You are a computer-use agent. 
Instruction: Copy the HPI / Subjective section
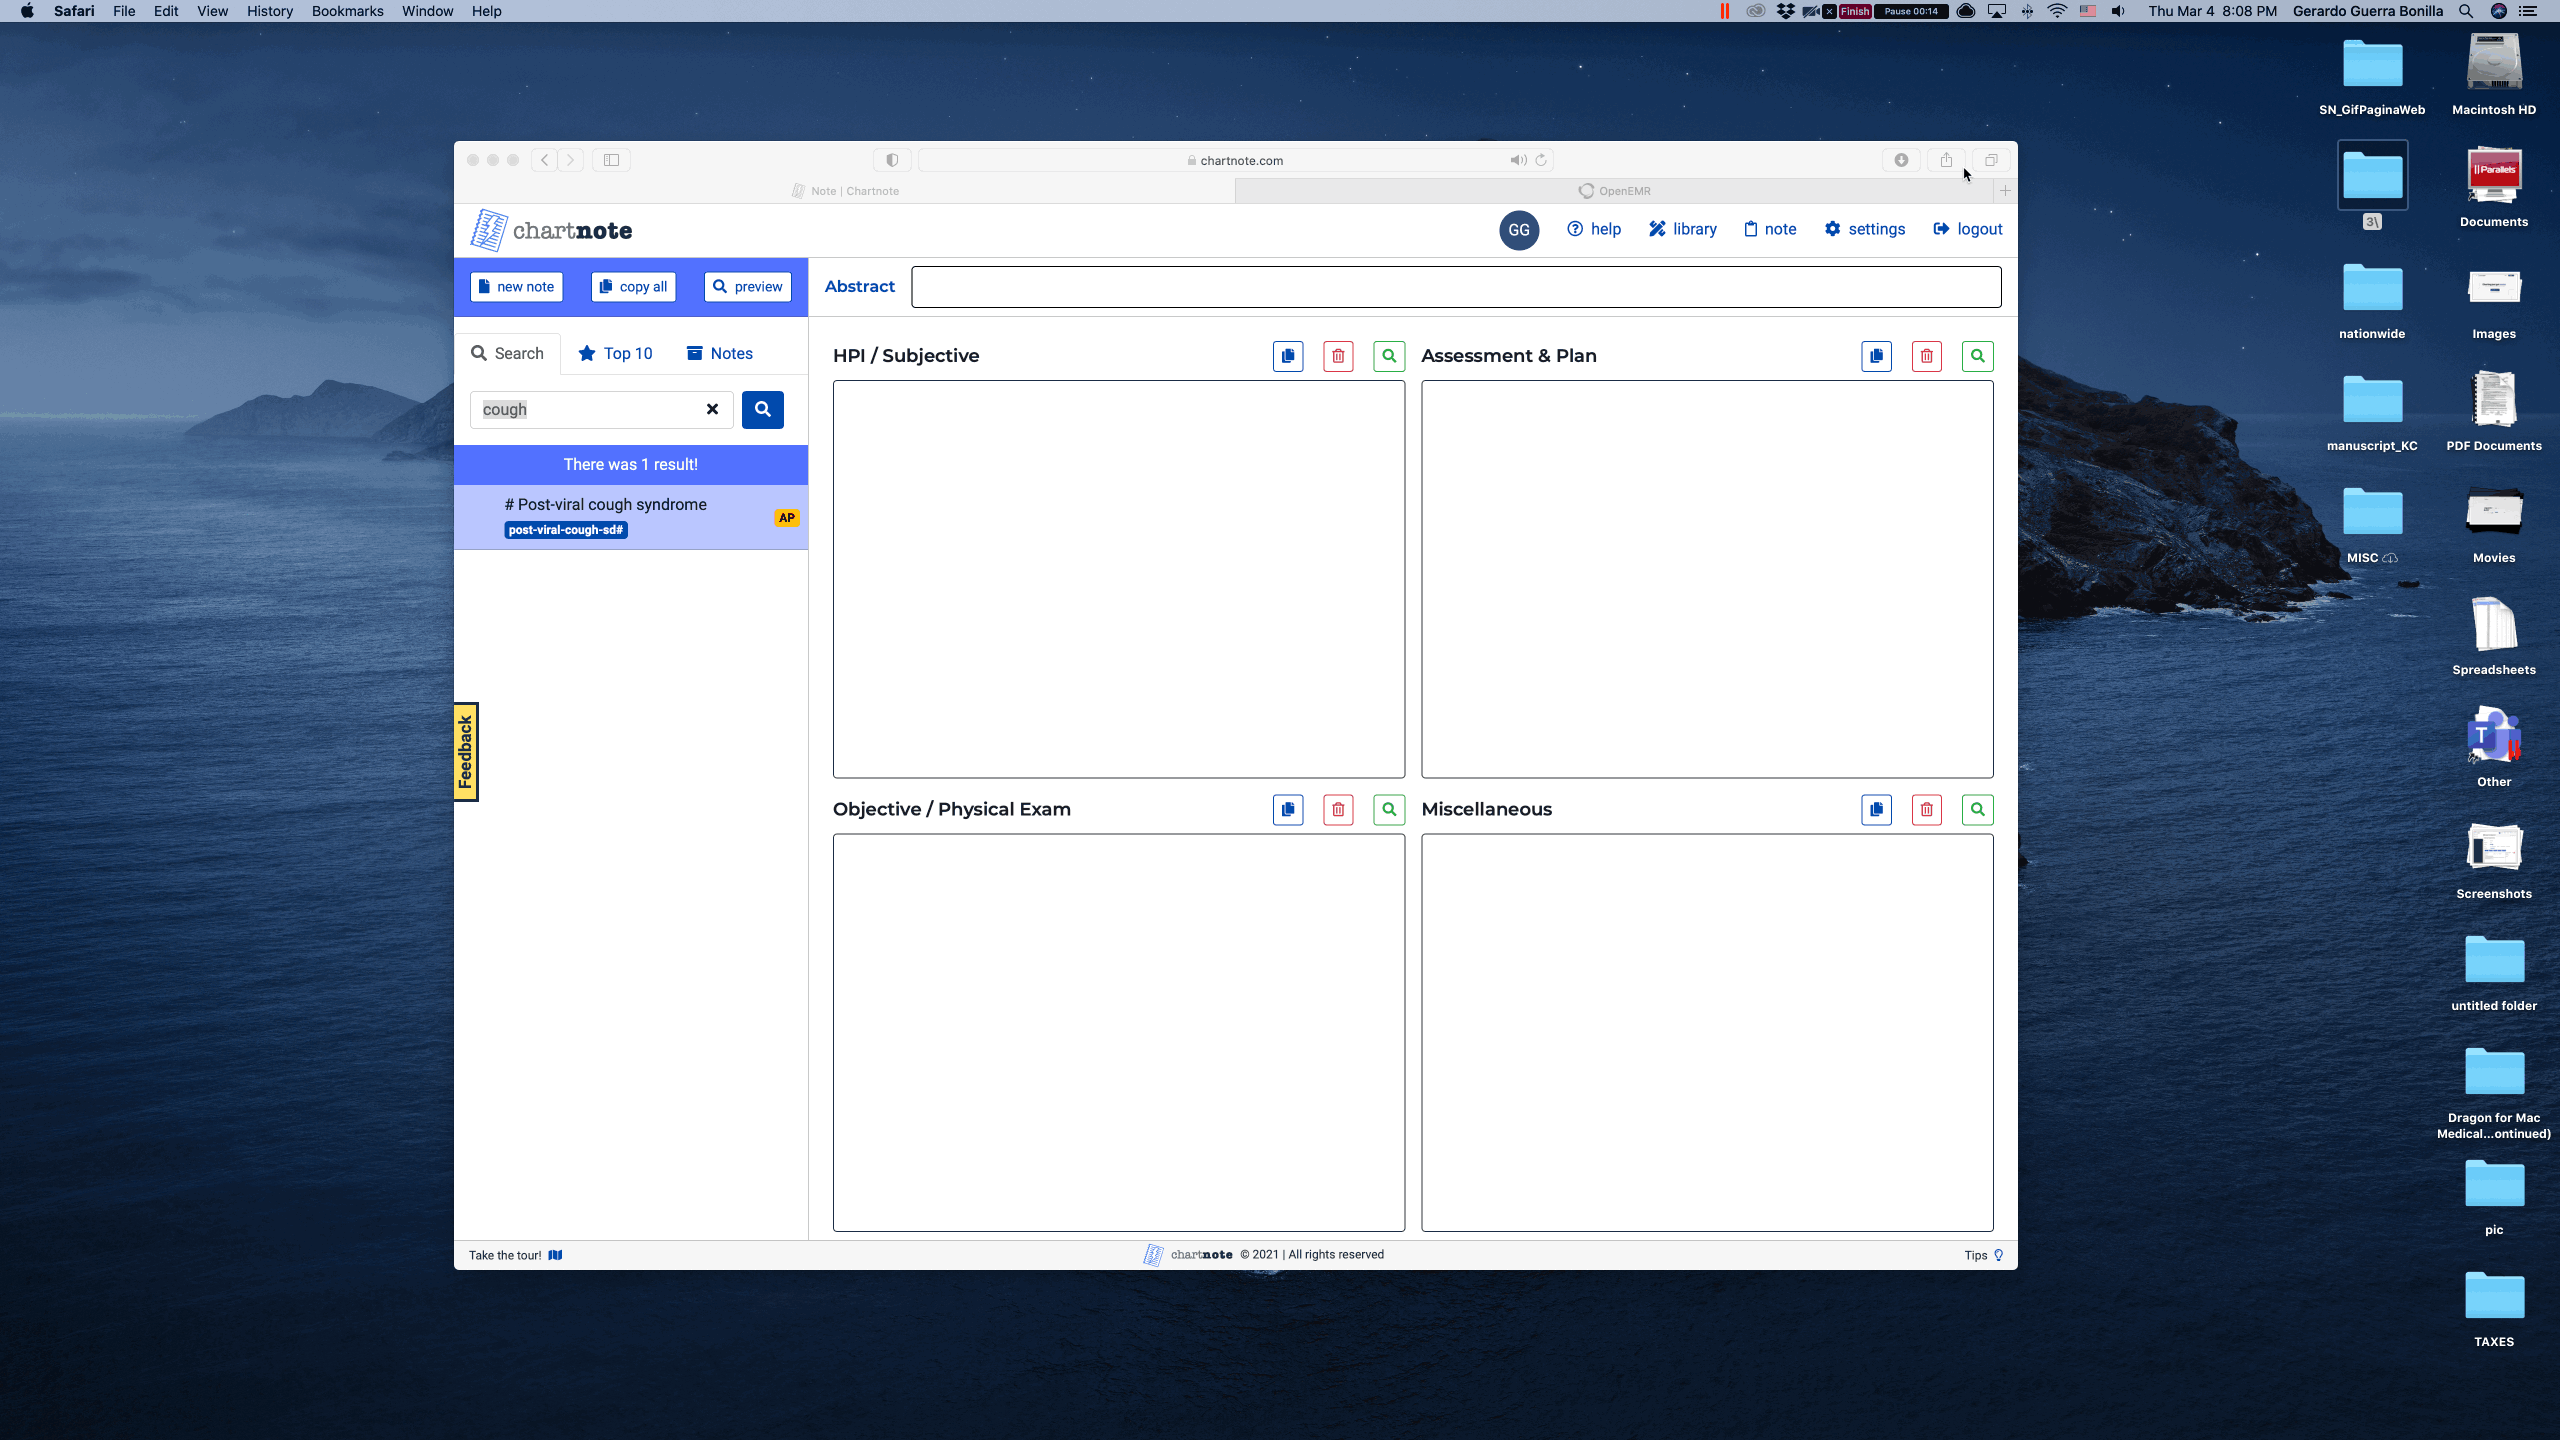(1288, 356)
